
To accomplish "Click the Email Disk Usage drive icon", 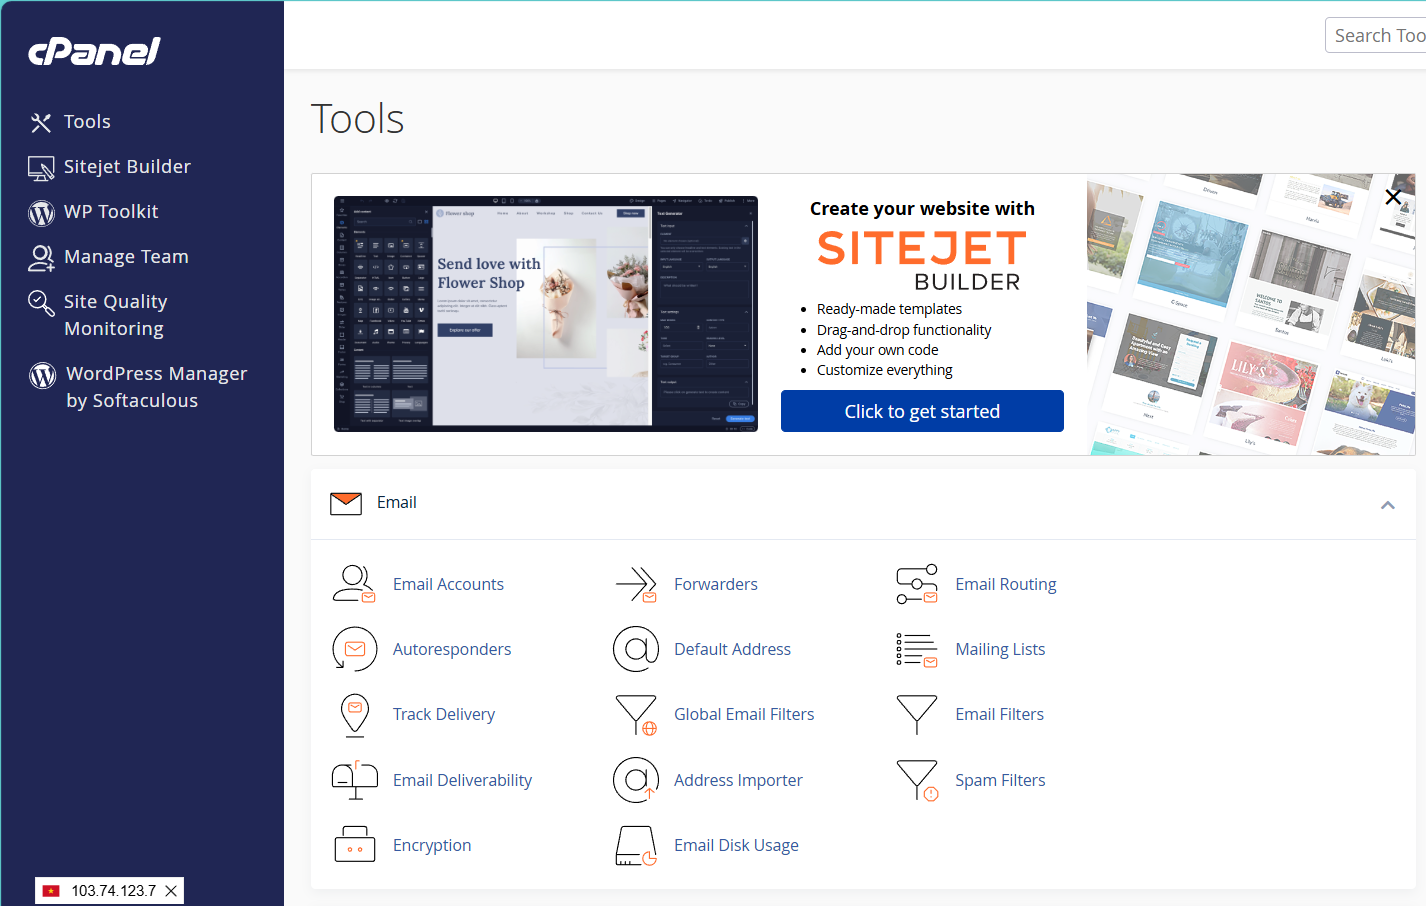I will pos(636,846).
